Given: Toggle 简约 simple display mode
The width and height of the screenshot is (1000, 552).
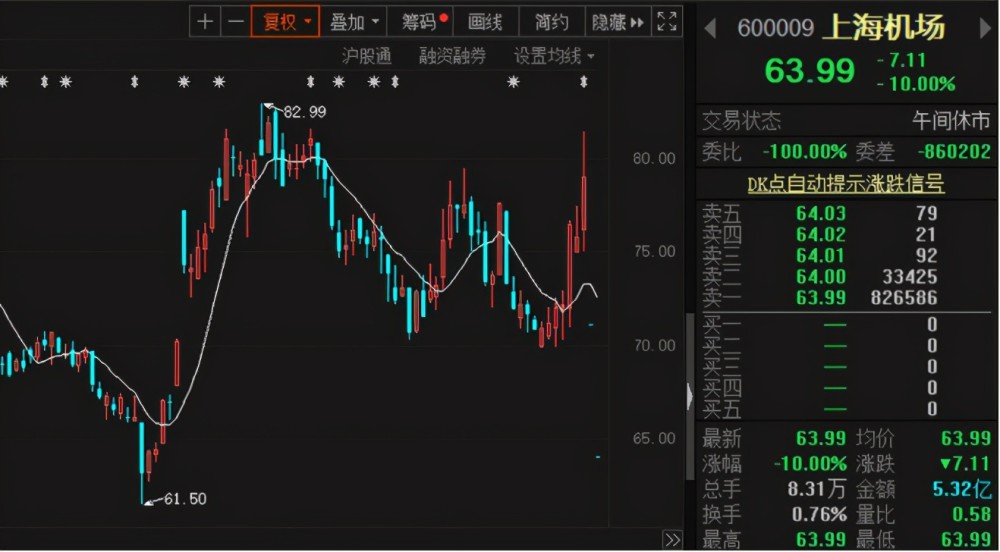Looking at the screenshot, I should point(552,22).
